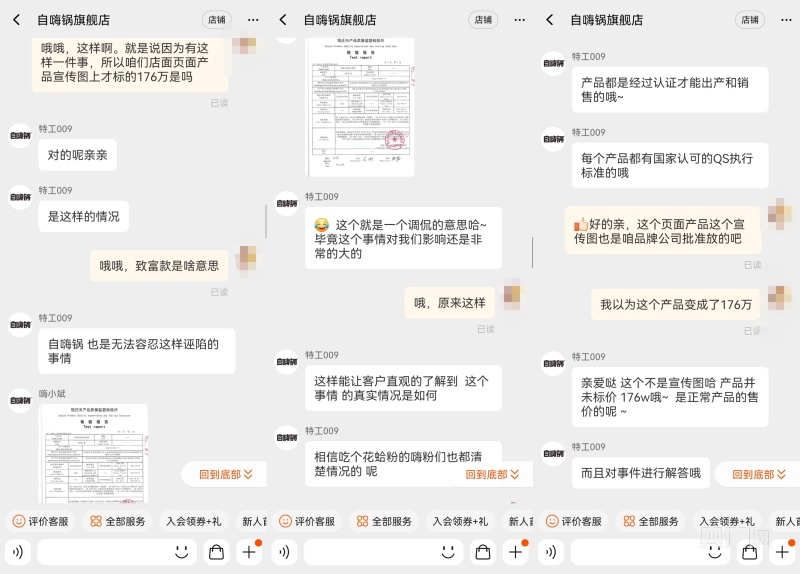The height and width of the screenshot is (574, 800).
Task: Tap plus attachment icon in right screenshot
Action: click(x=782, y=552)
